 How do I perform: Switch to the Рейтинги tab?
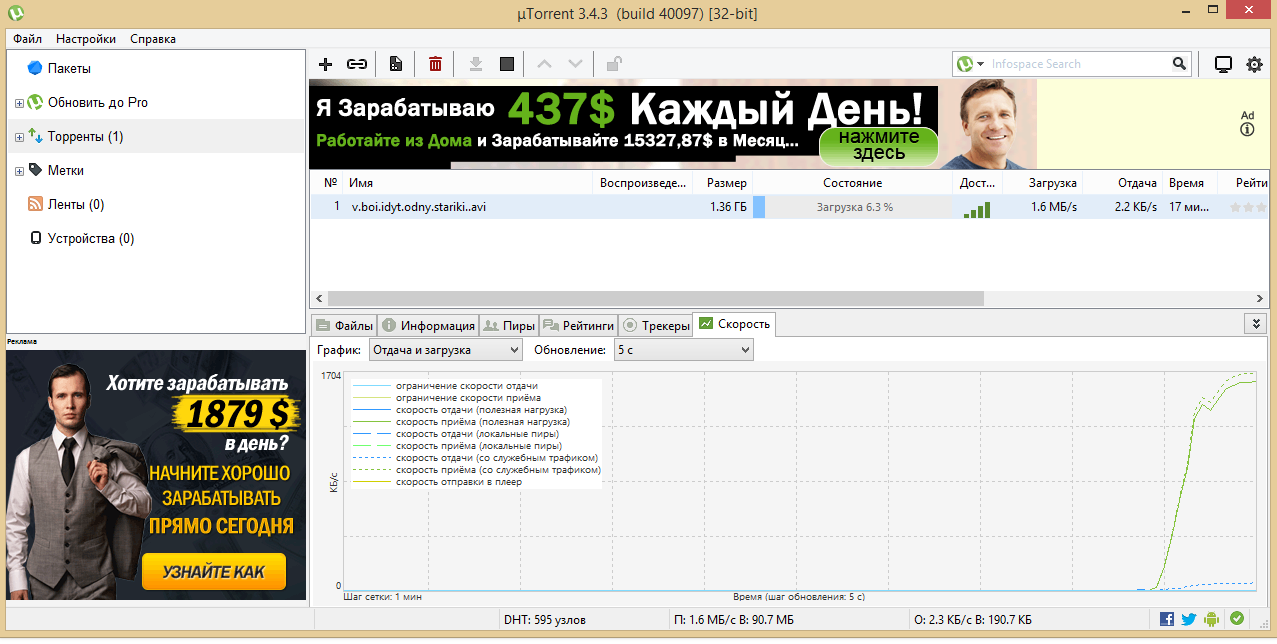578,325
